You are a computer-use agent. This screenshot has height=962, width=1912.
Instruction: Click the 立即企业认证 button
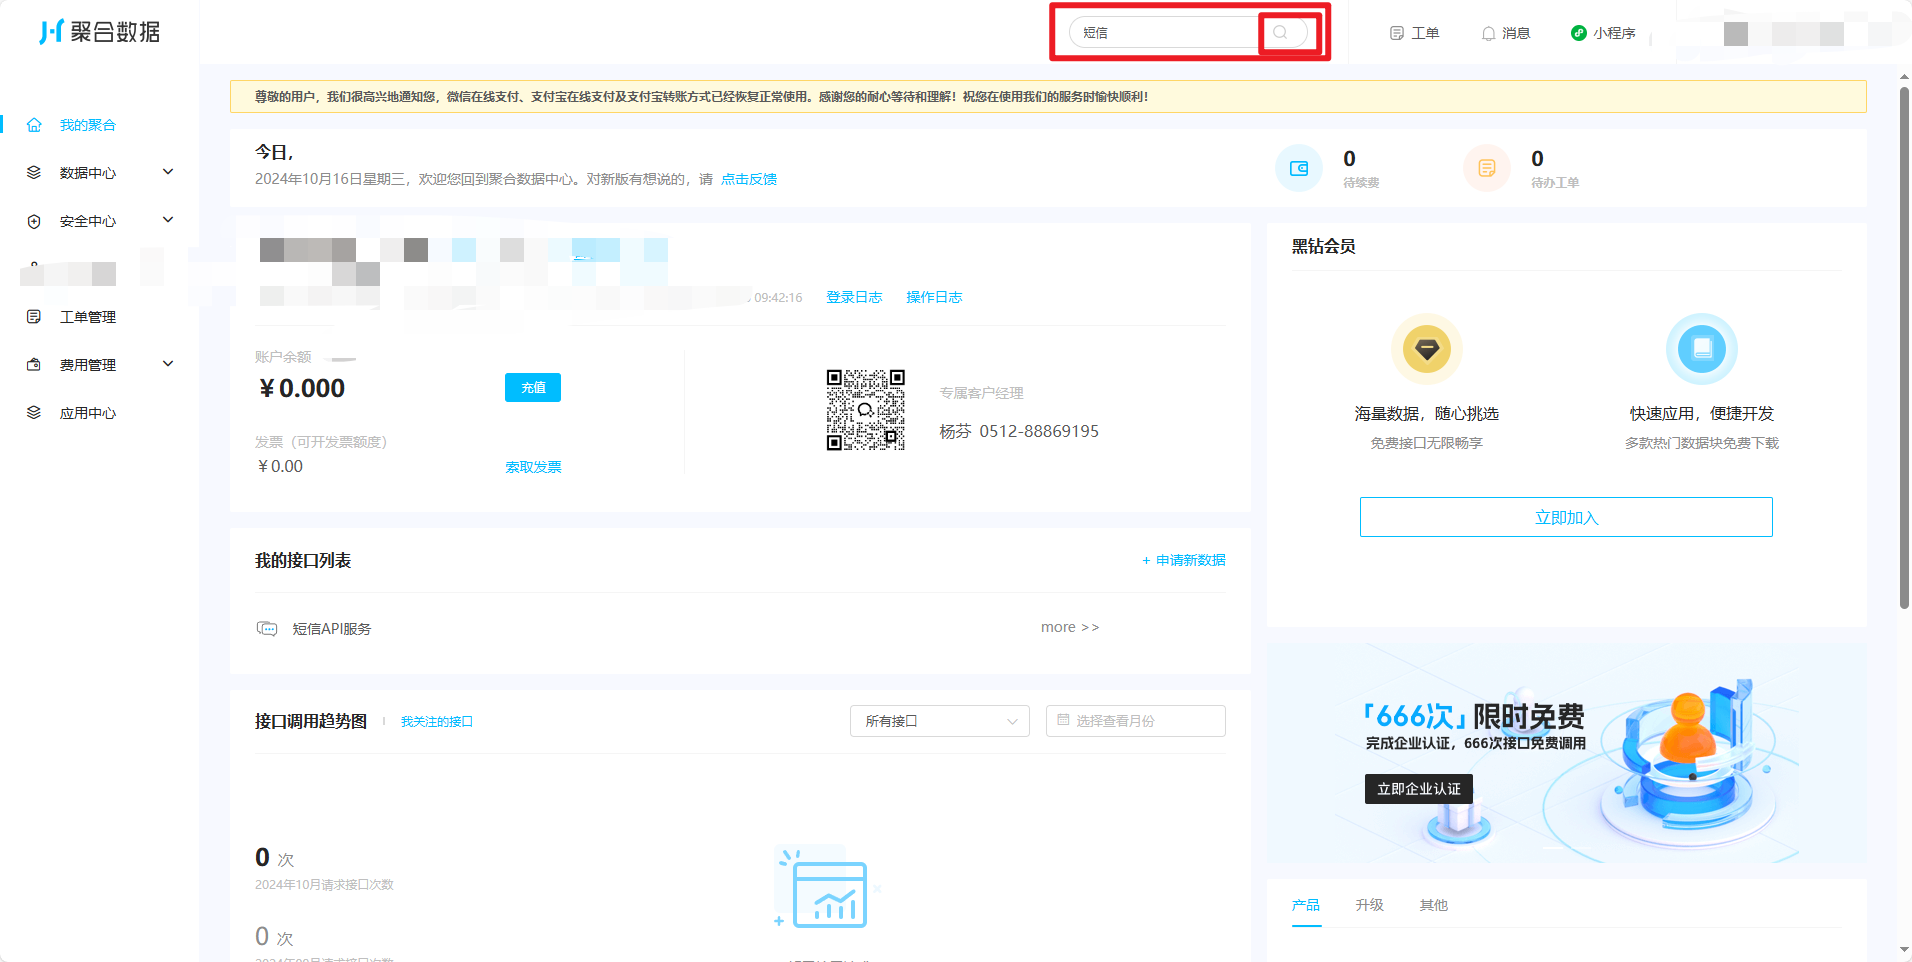1419,789
